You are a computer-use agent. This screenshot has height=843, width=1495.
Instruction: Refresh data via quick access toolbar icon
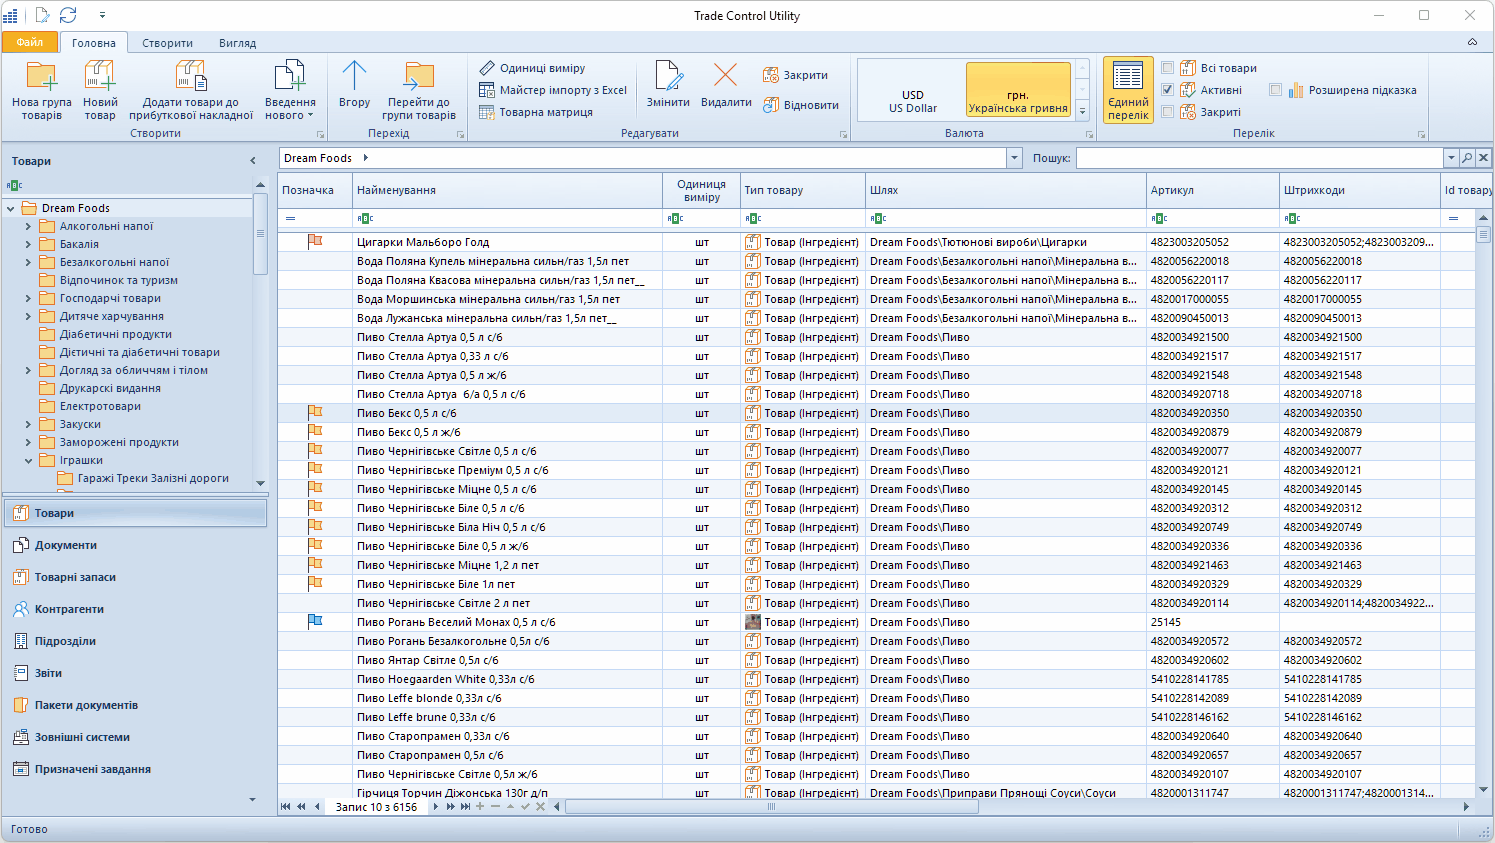pos(67,15)
